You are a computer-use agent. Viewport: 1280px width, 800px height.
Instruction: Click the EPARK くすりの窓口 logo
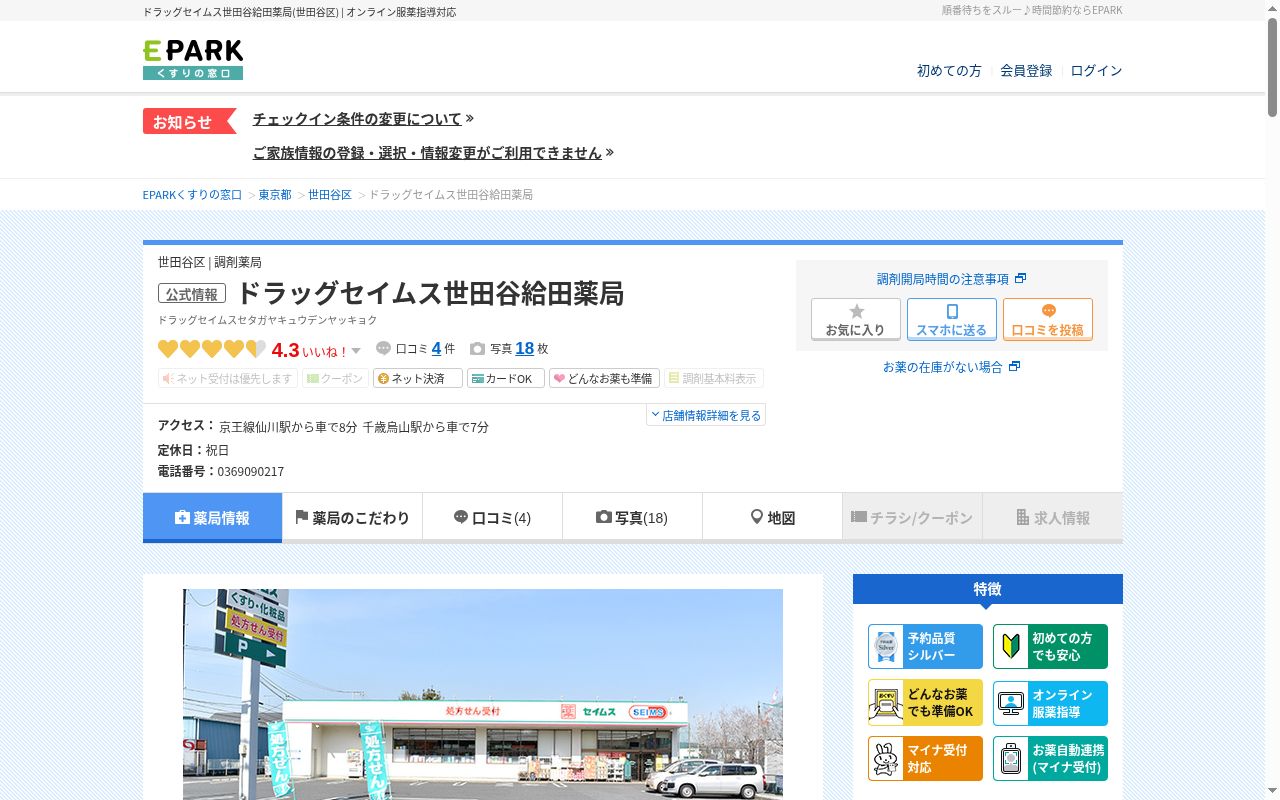click(193, 60)
